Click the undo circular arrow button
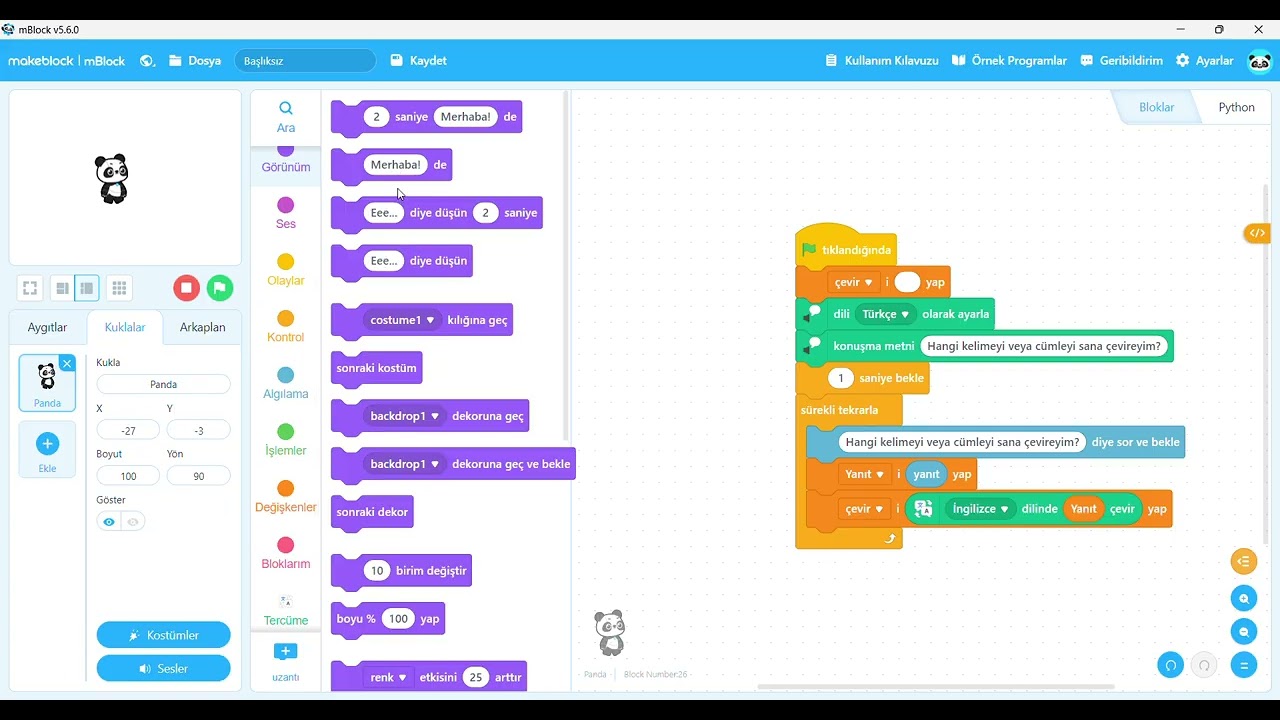The width and height of the screenshot is (1280, 720). coord(1171,665)
